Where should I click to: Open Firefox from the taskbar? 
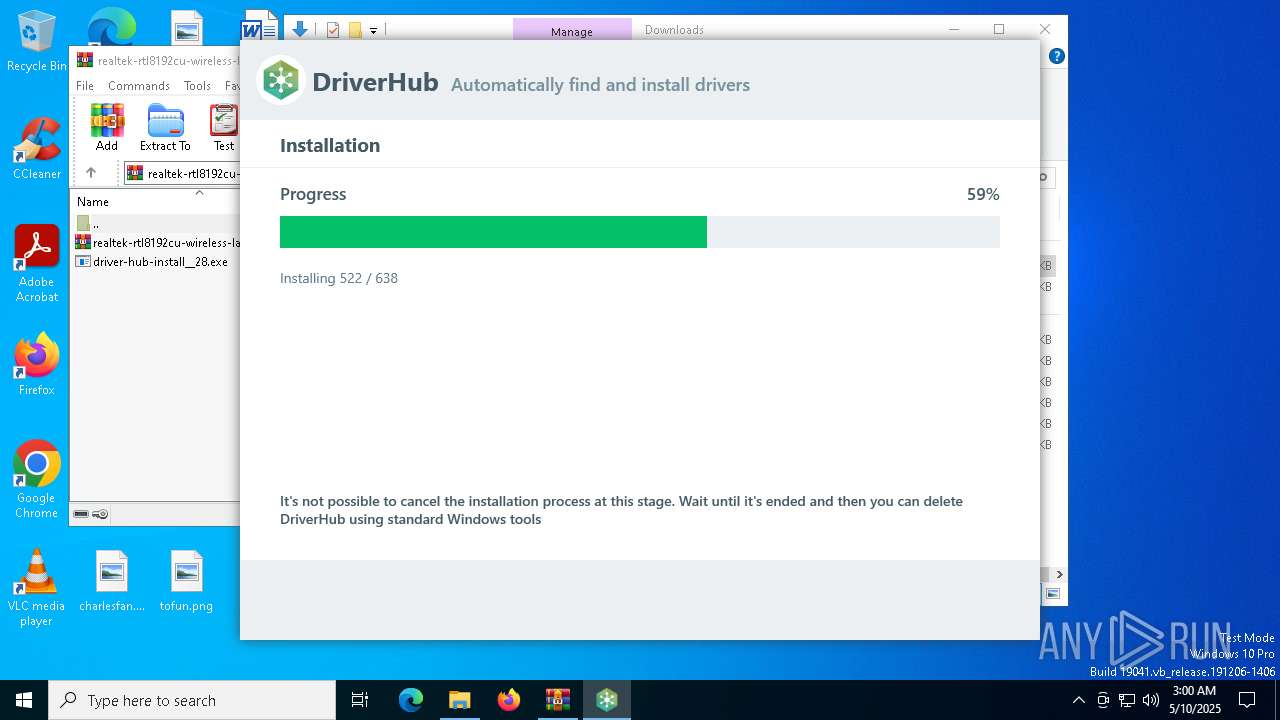click(509, 700)
